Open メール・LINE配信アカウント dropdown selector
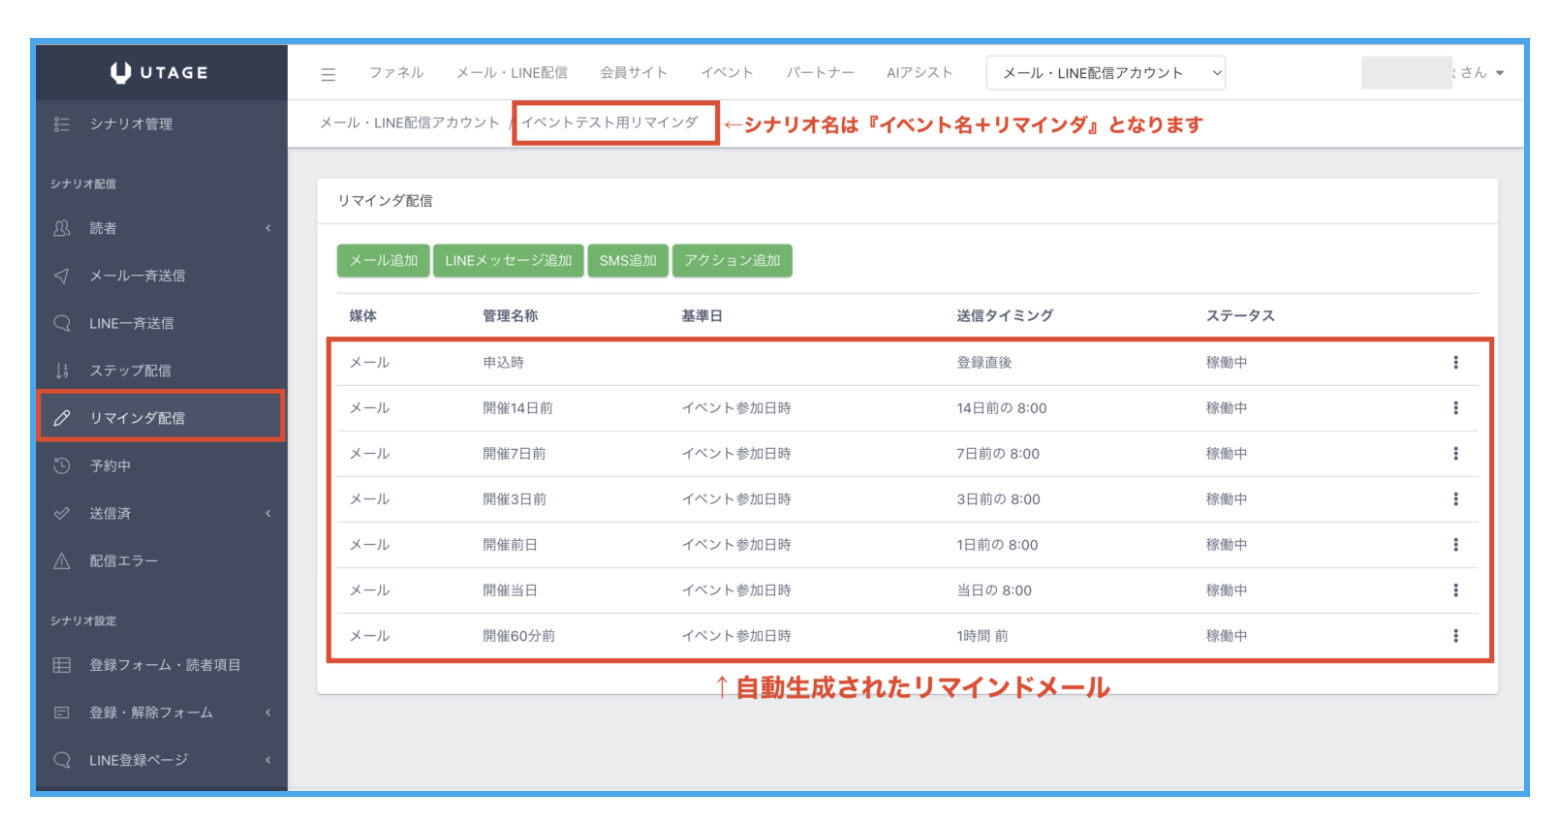 click(1105, 73)
